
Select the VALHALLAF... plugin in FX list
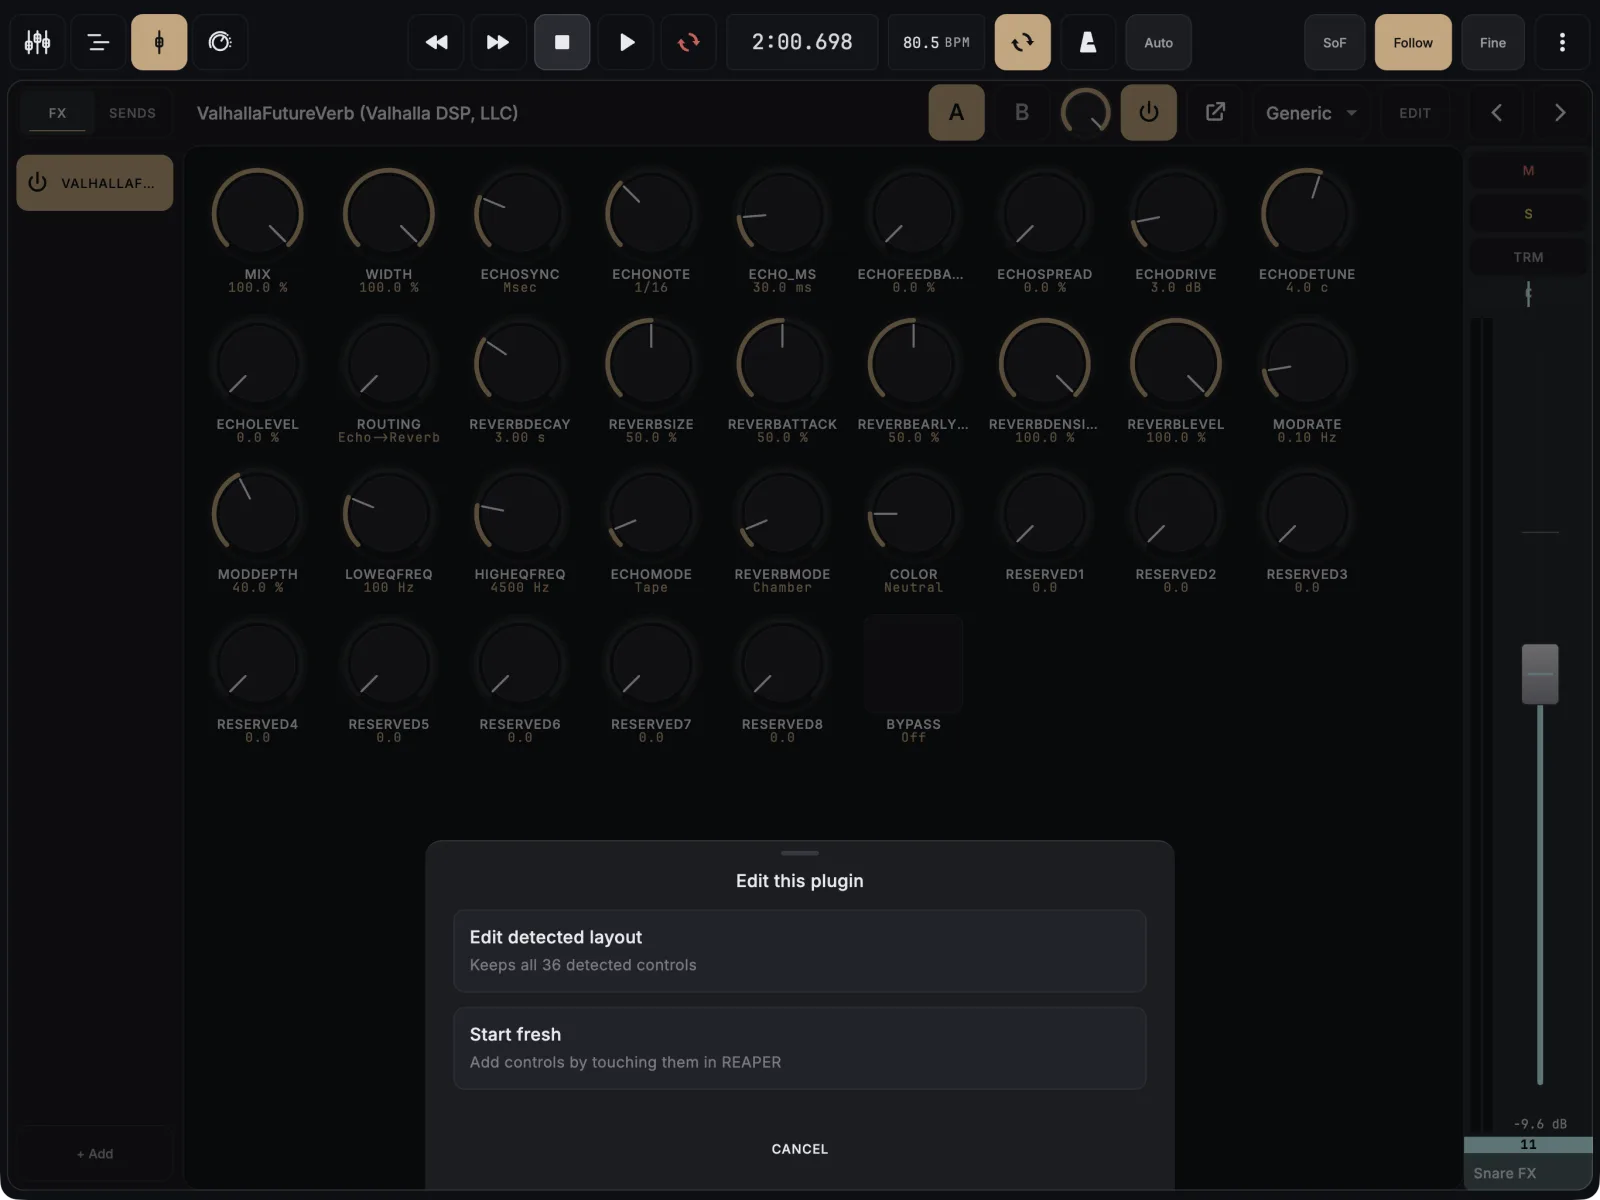(x=95, y=183)
